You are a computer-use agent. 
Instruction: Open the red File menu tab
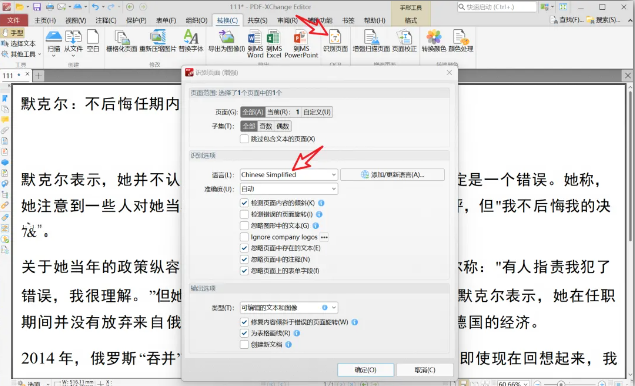14,20
